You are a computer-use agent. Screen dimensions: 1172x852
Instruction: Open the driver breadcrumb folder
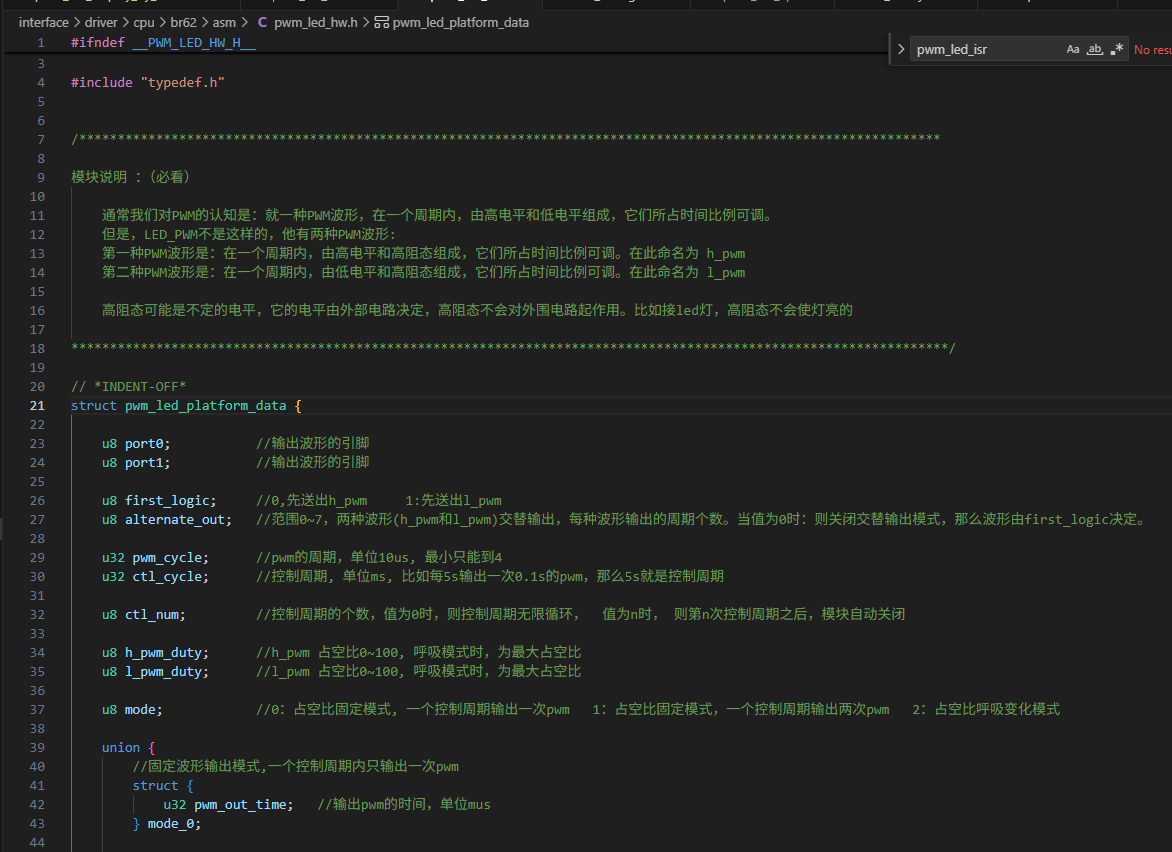pyautogui.click(x=101, y=22)
